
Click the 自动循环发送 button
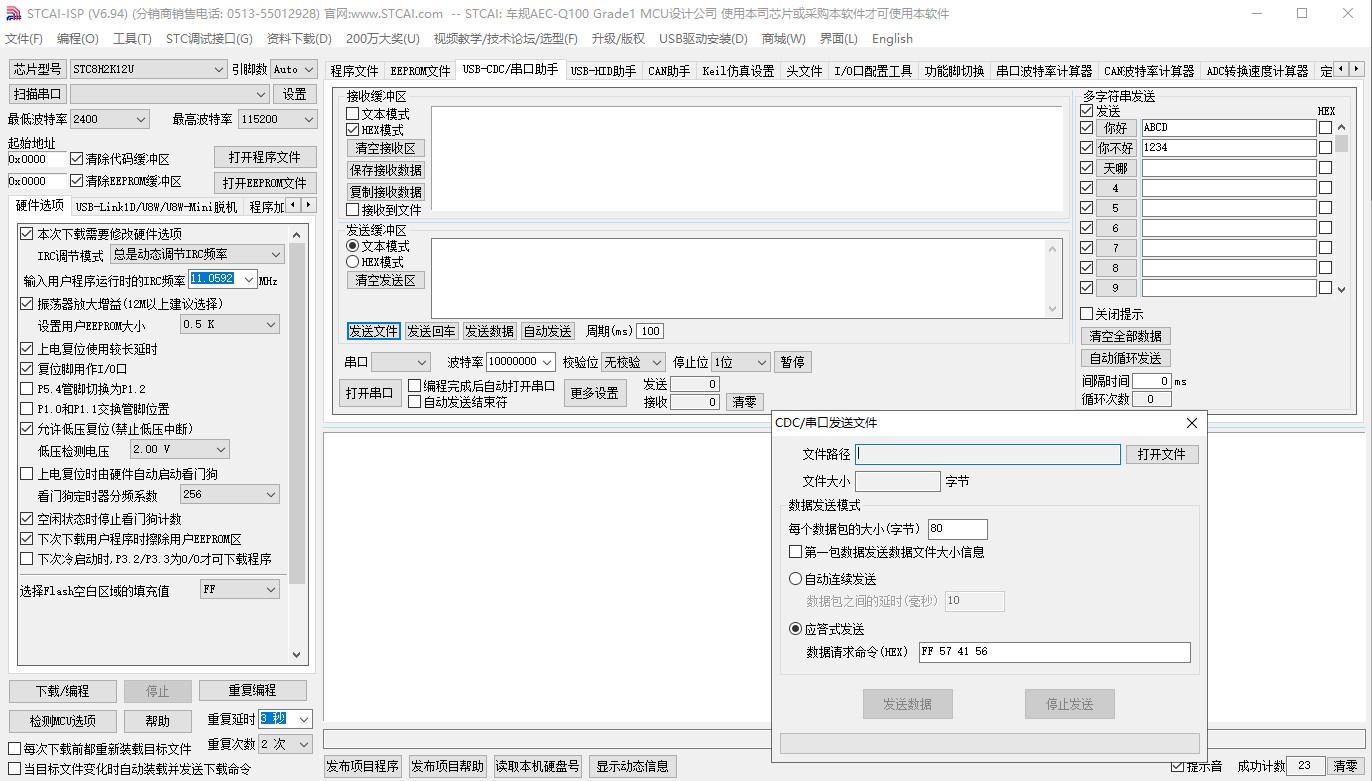[x=1126, y=358]
